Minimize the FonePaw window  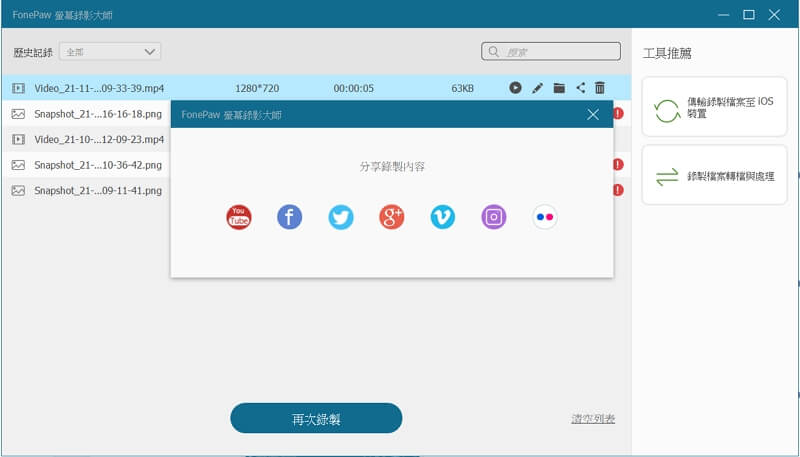pos(723,15)
